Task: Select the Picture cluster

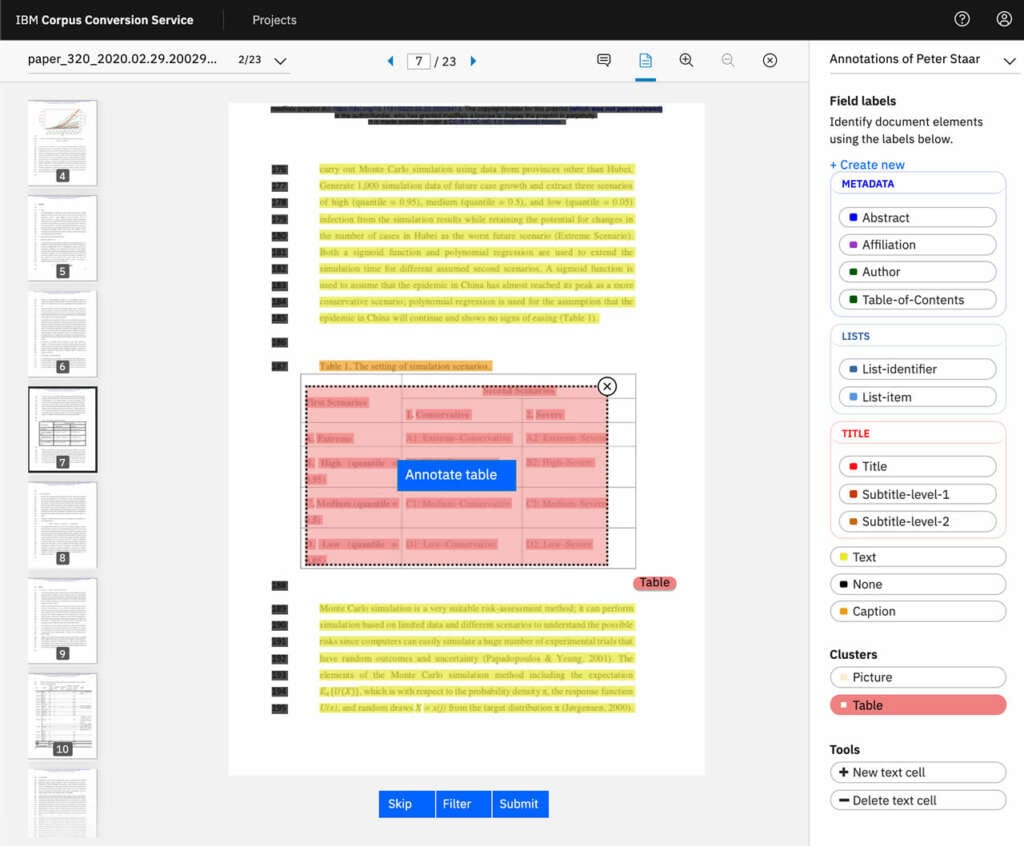Action: pos(918,677)
